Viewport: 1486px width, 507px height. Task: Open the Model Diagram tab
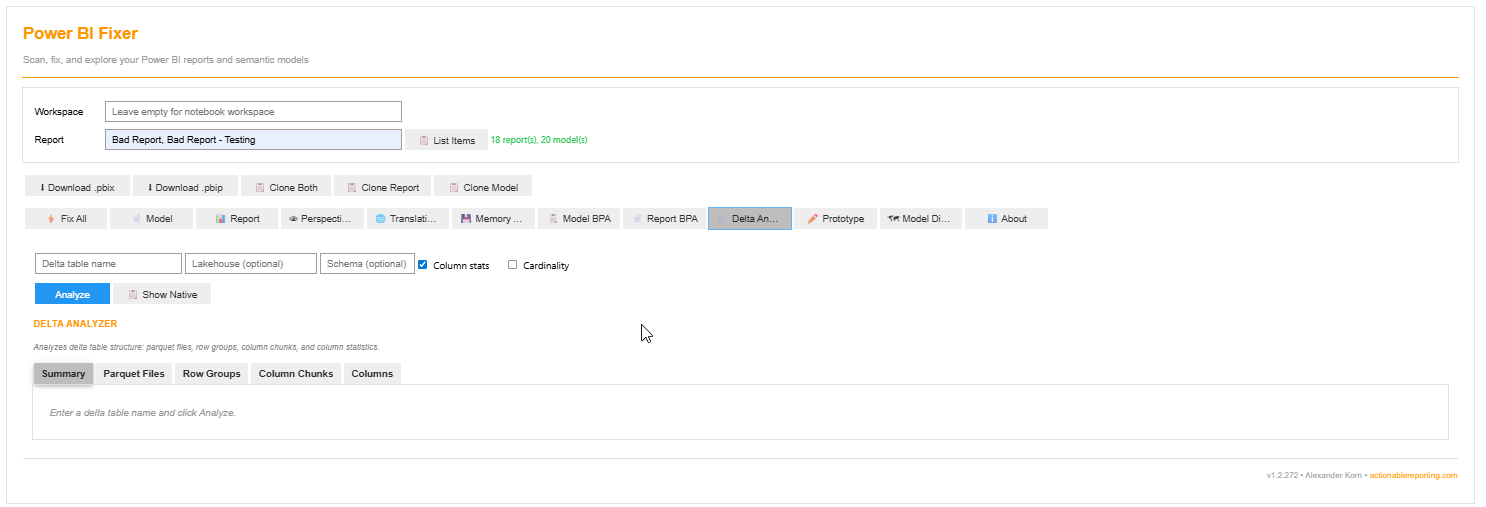(x=921, y=219)
